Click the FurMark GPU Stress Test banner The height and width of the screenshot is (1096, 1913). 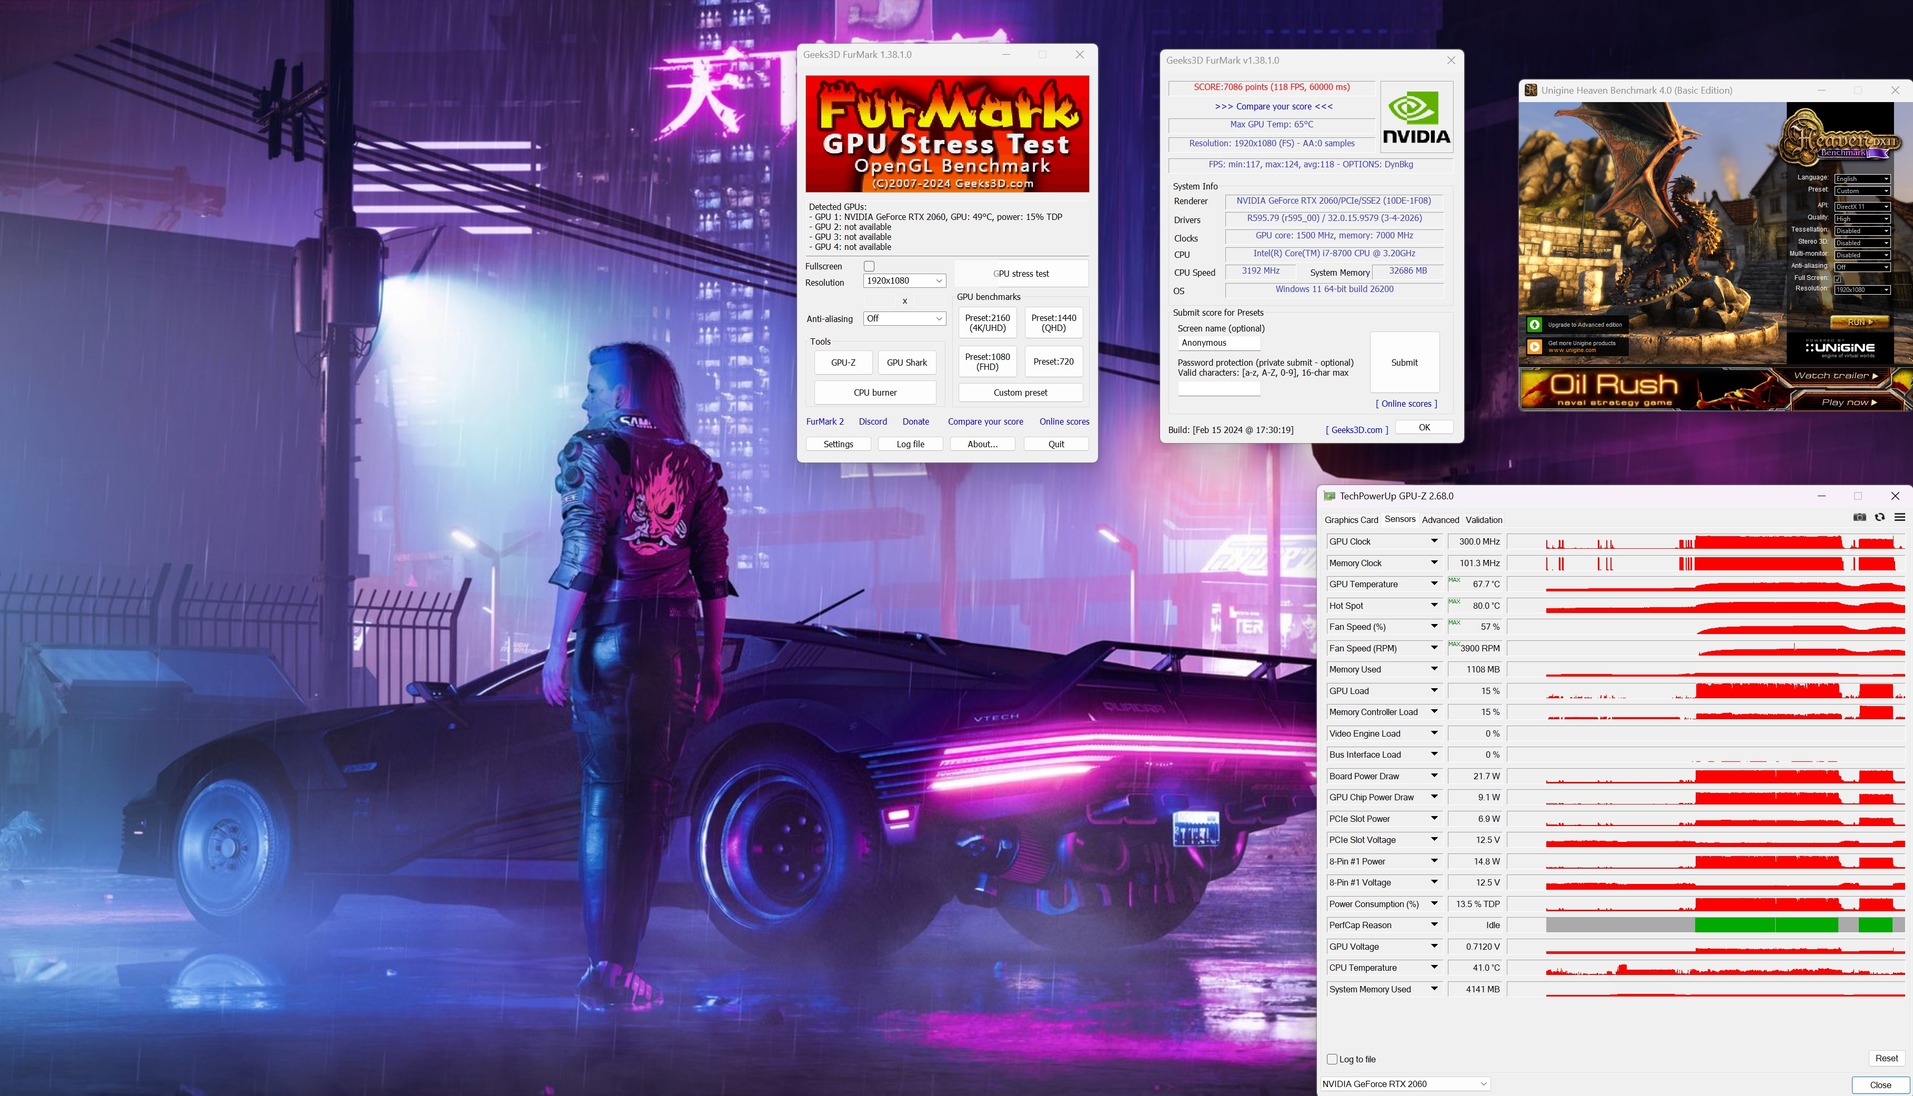tap(947, 134)
